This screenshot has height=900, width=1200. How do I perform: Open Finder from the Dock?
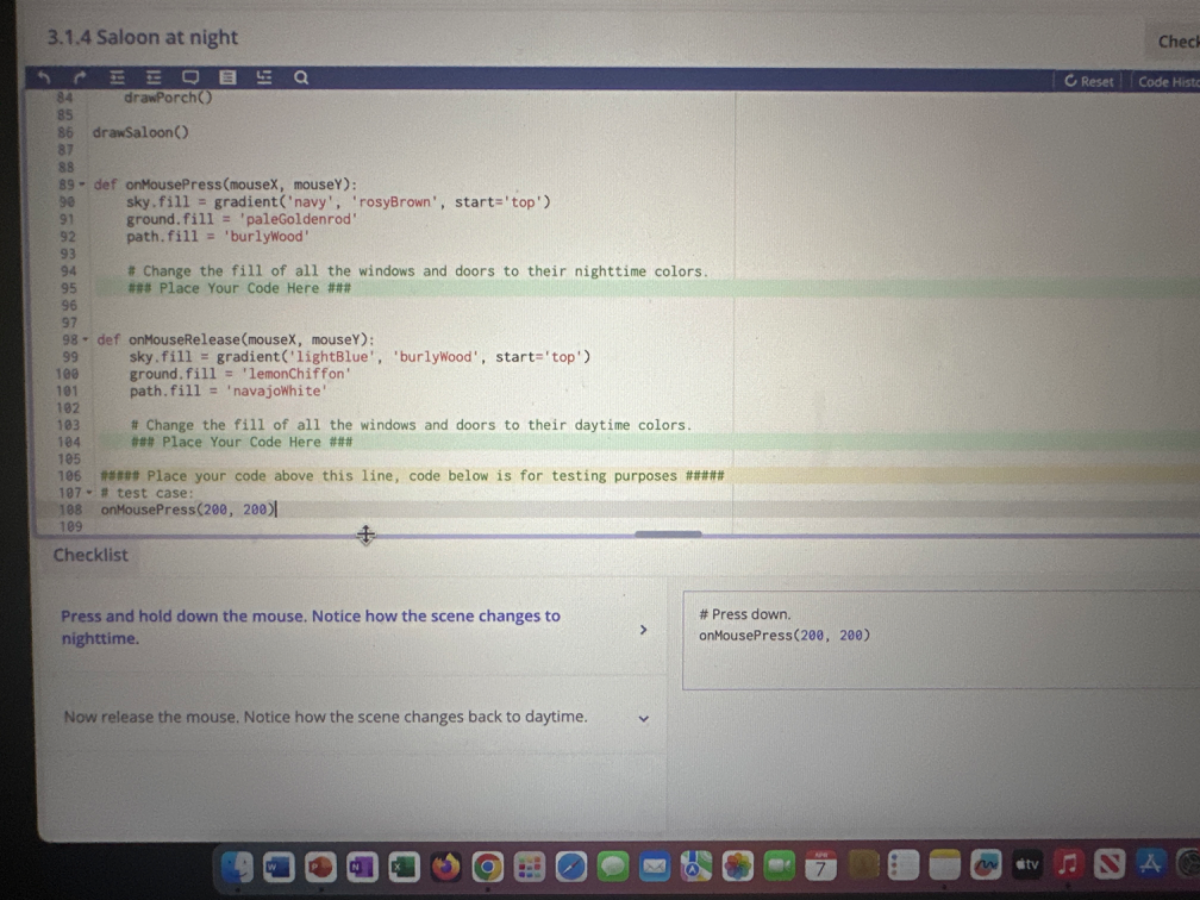pos(237,866)
